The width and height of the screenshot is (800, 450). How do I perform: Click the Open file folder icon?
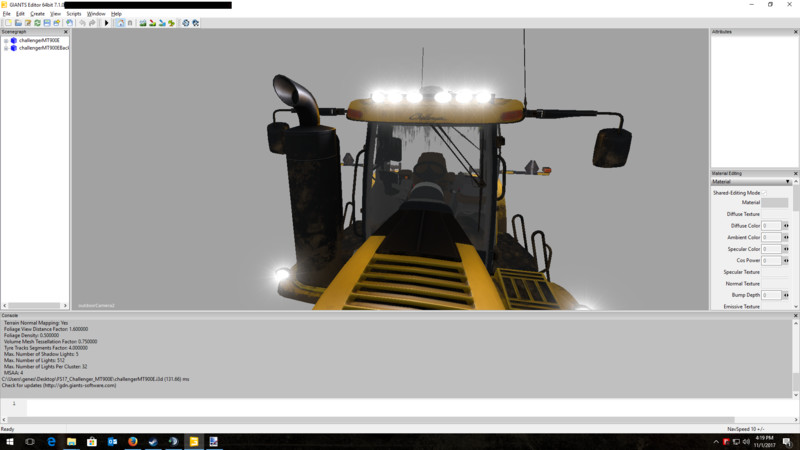(17, 23)
